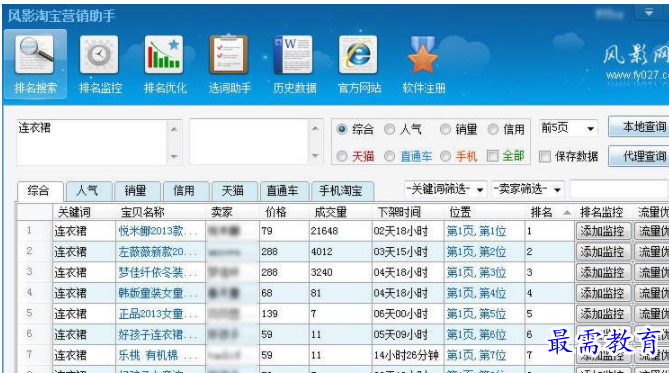Switch to the 手机淘宝 results tab
This screenshot has height=373, width=669.
click(x=343, y=191)
